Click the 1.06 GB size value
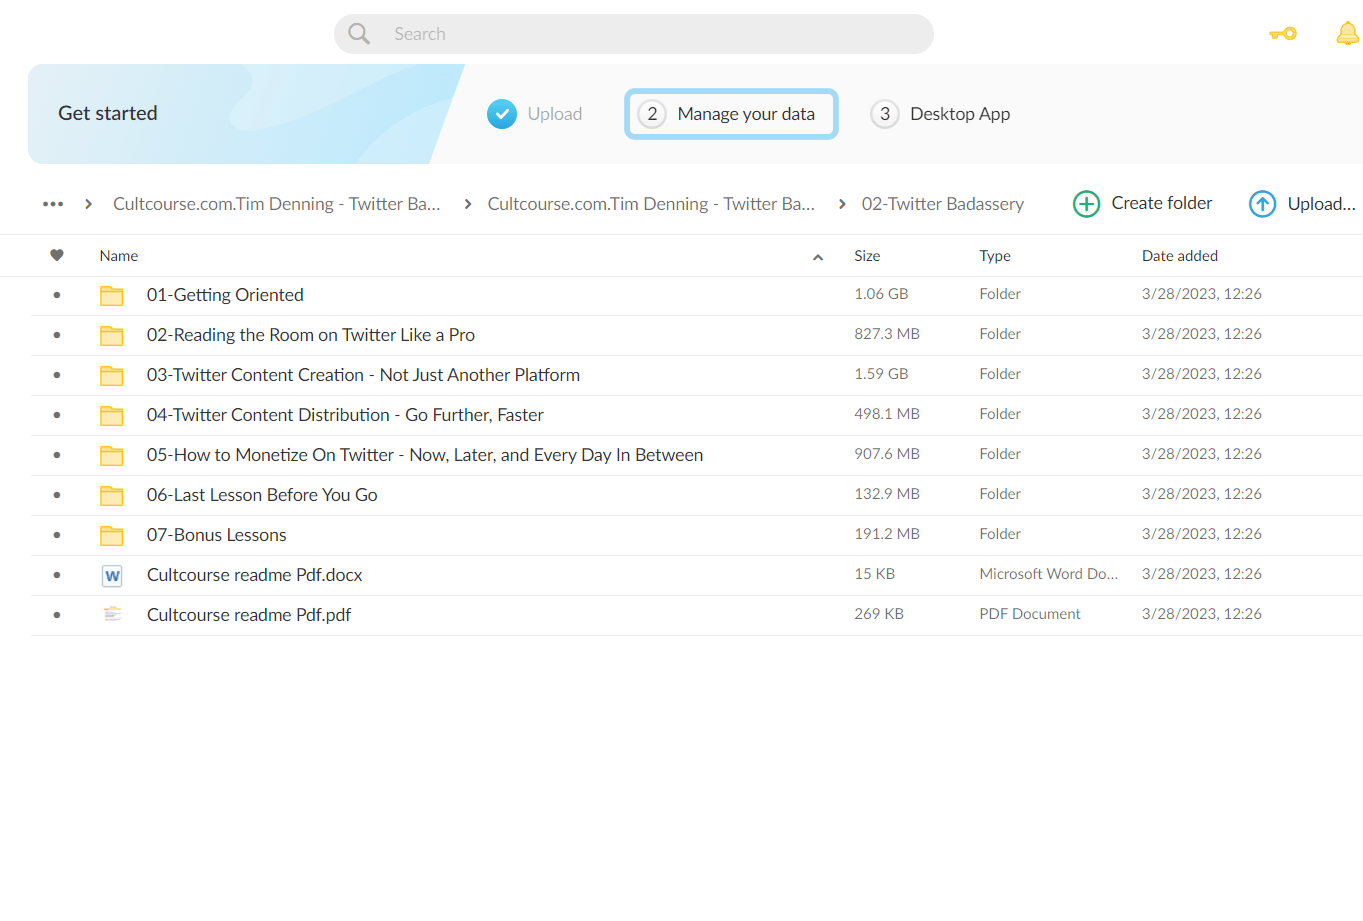The image size is (1363, 921). (x=881, y=294)
